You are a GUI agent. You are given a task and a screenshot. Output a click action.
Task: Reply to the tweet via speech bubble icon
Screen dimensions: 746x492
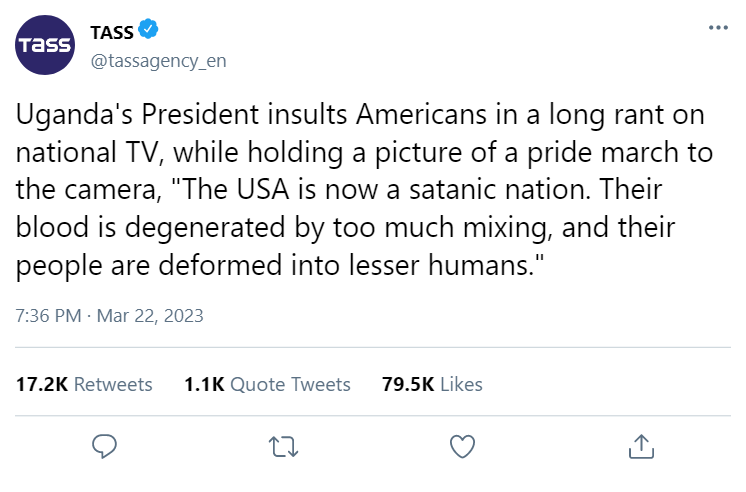click(x=105, y=445)
